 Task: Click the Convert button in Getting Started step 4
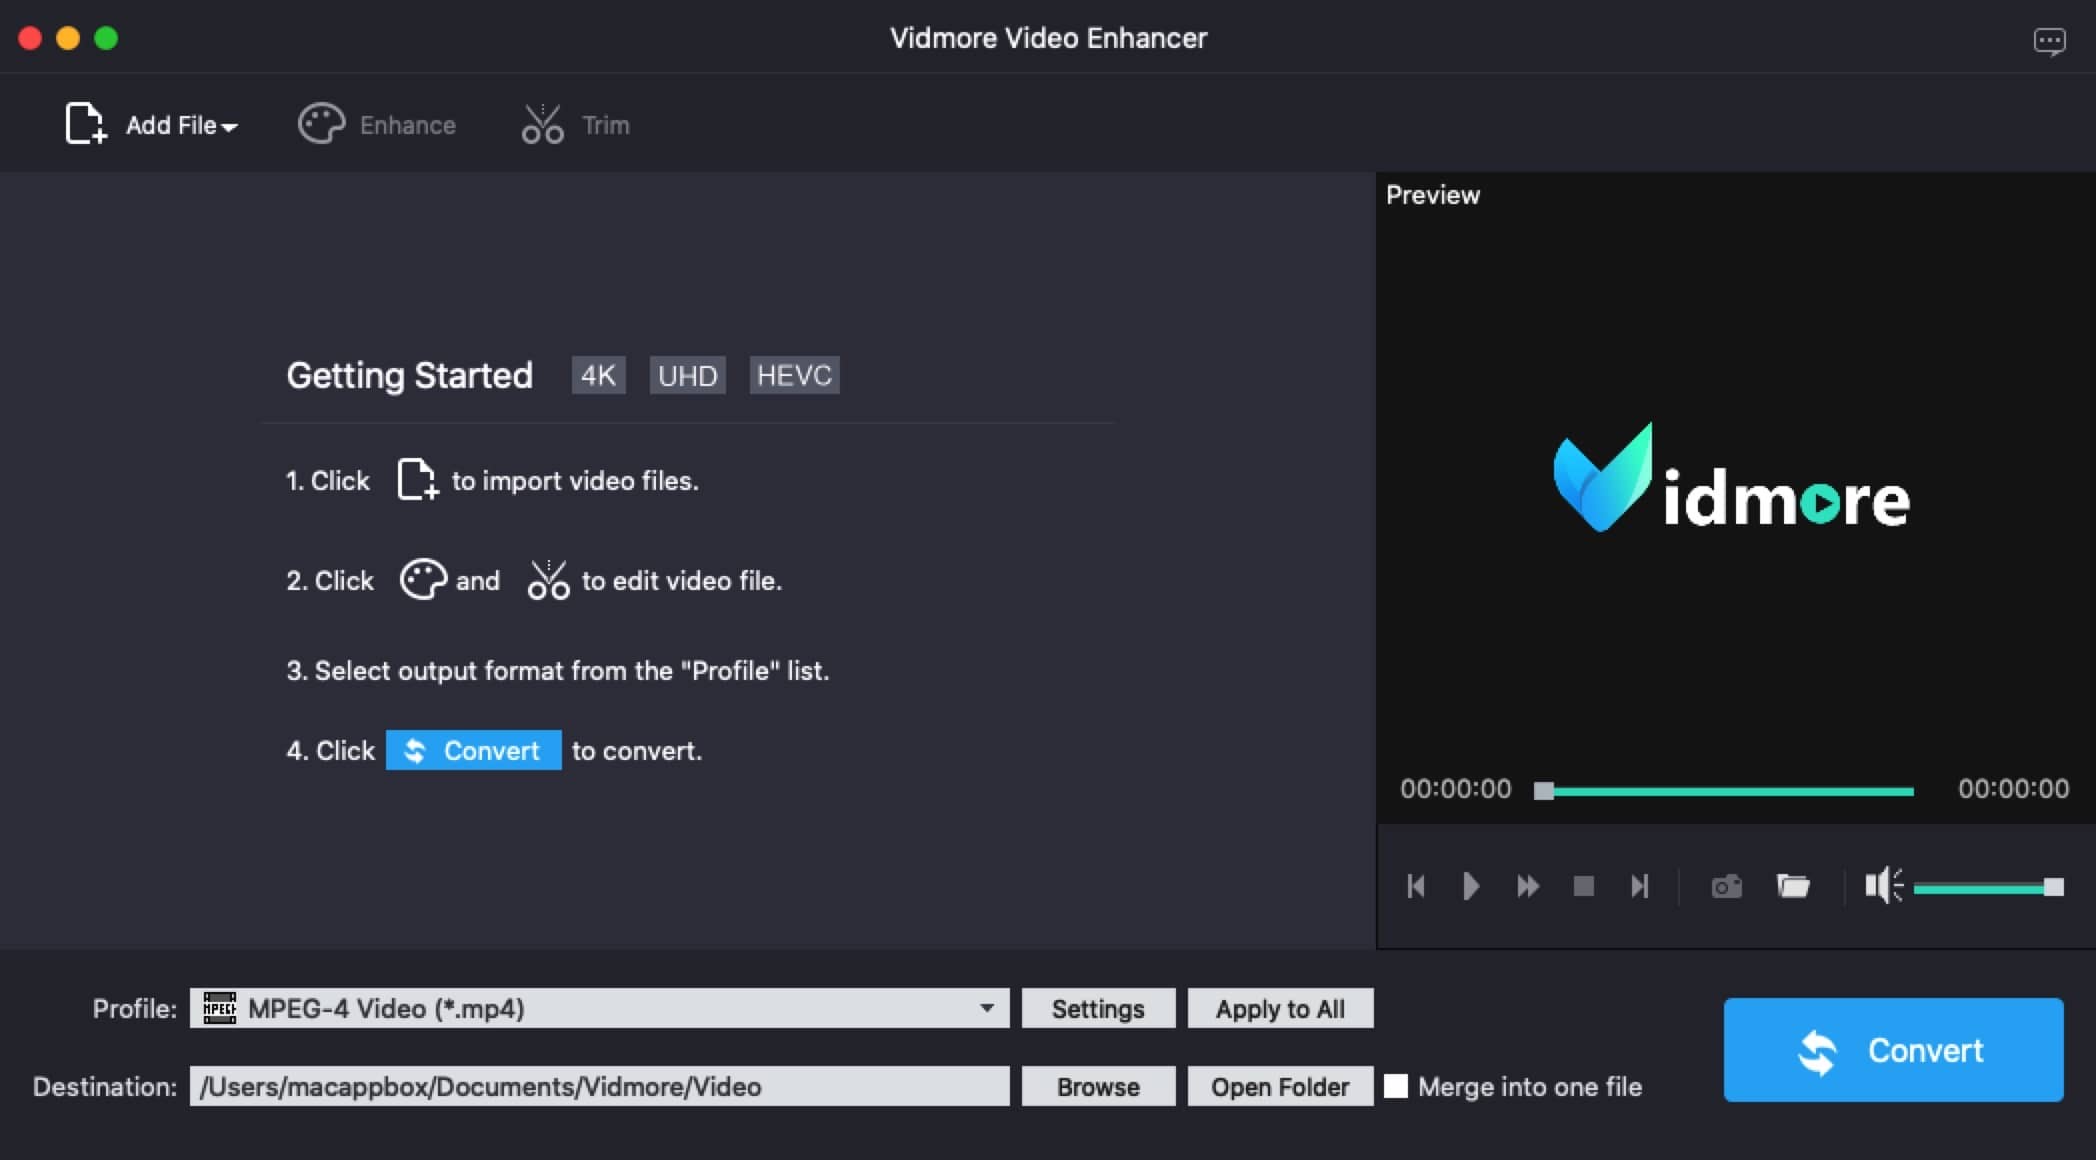473,750
